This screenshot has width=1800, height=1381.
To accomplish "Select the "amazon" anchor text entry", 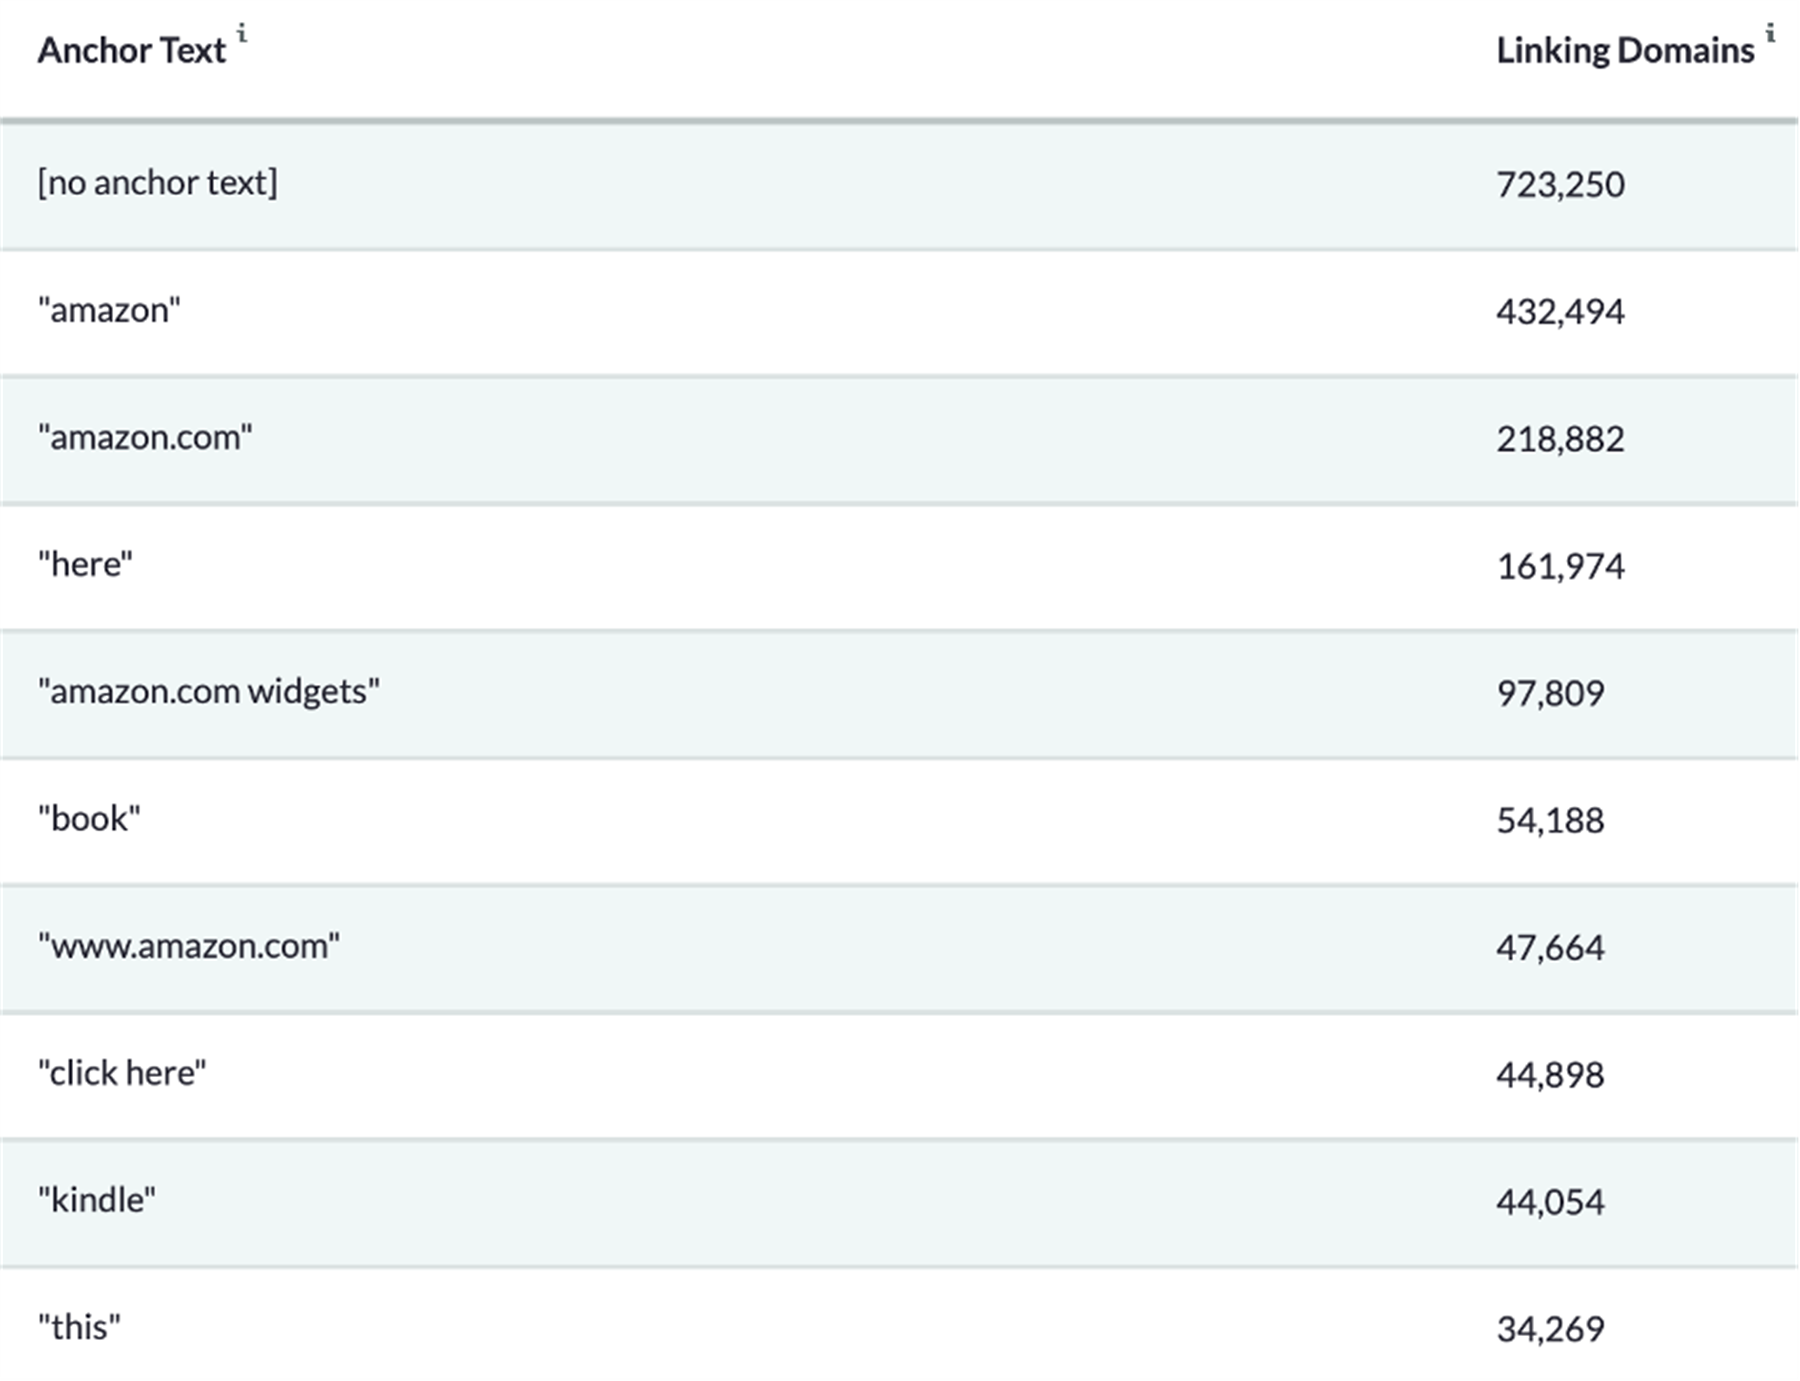I will 109,310.
